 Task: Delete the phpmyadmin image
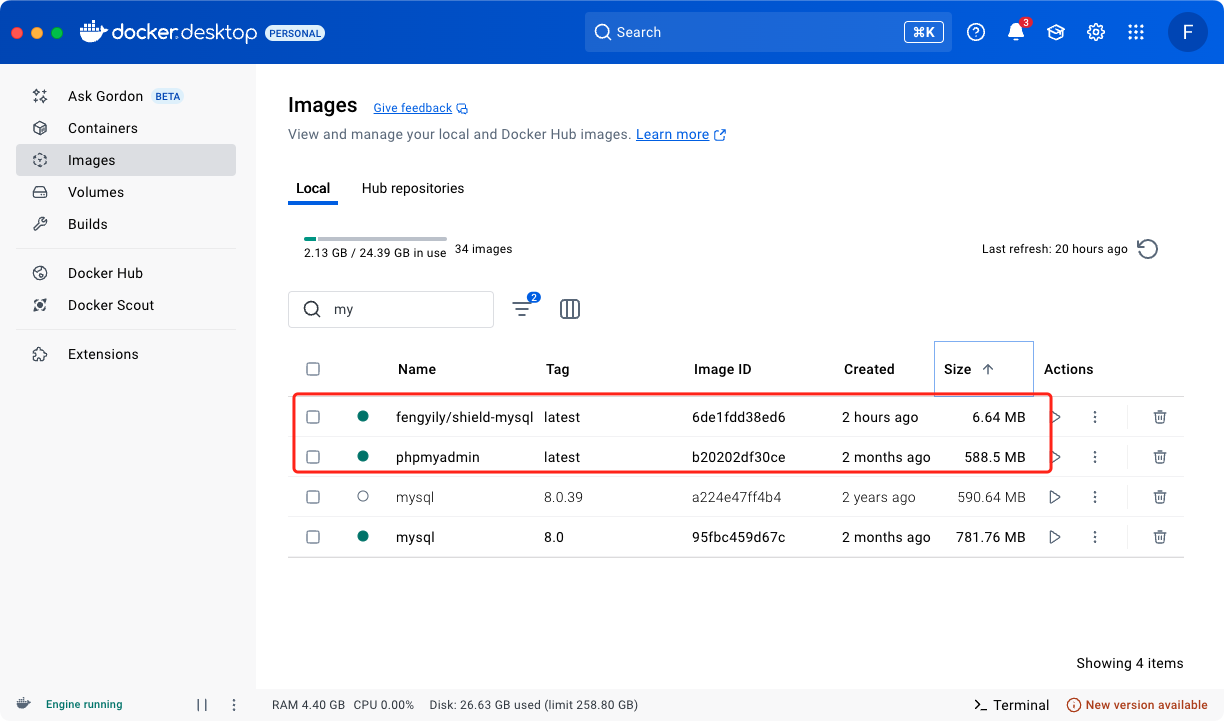click(1160, 457)
